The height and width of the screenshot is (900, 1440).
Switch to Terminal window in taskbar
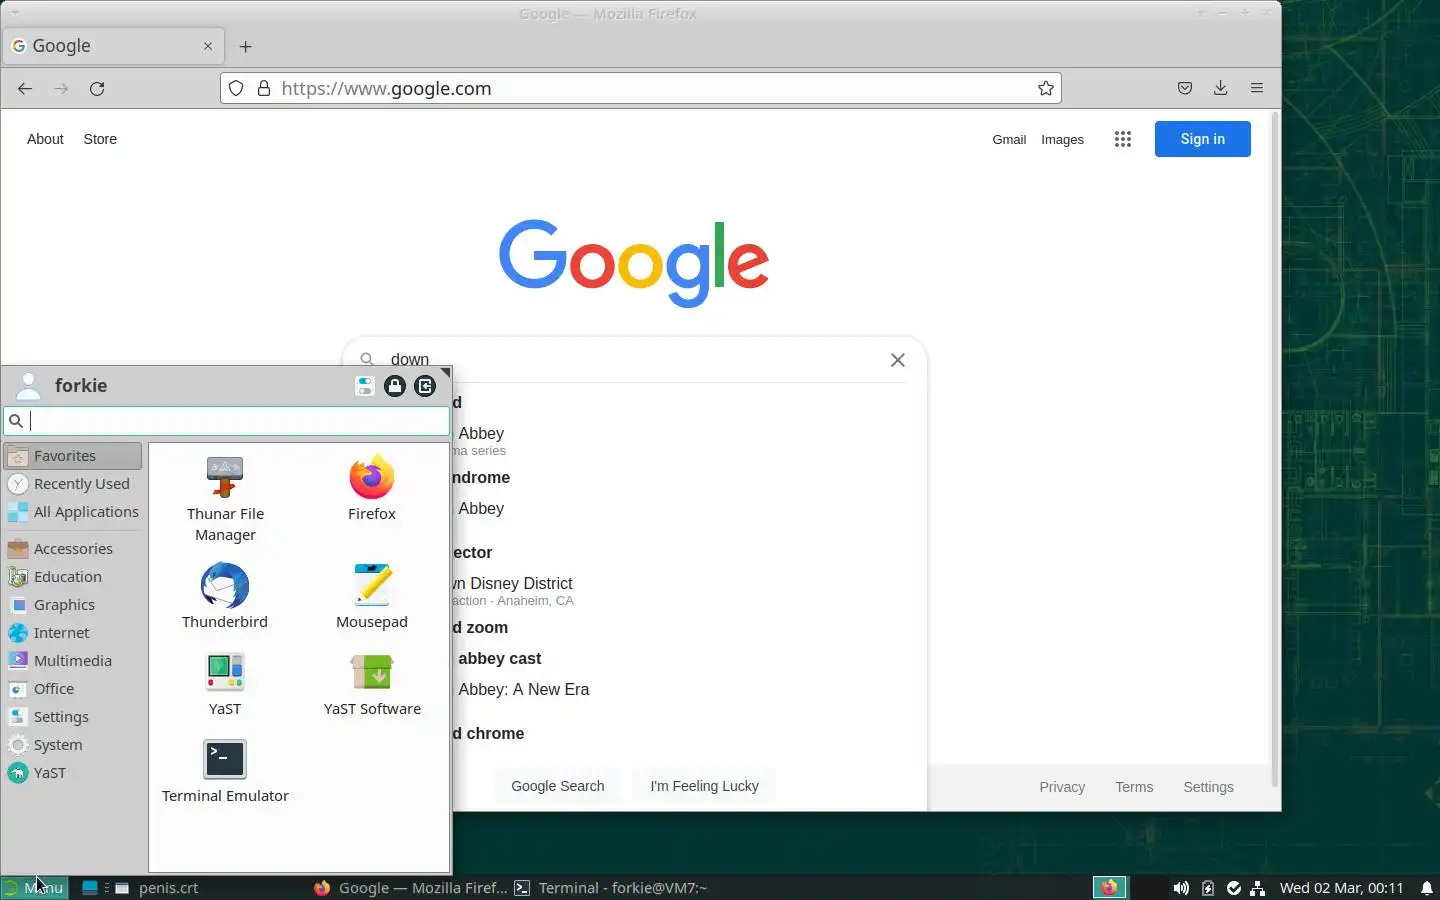coord(610,888)
